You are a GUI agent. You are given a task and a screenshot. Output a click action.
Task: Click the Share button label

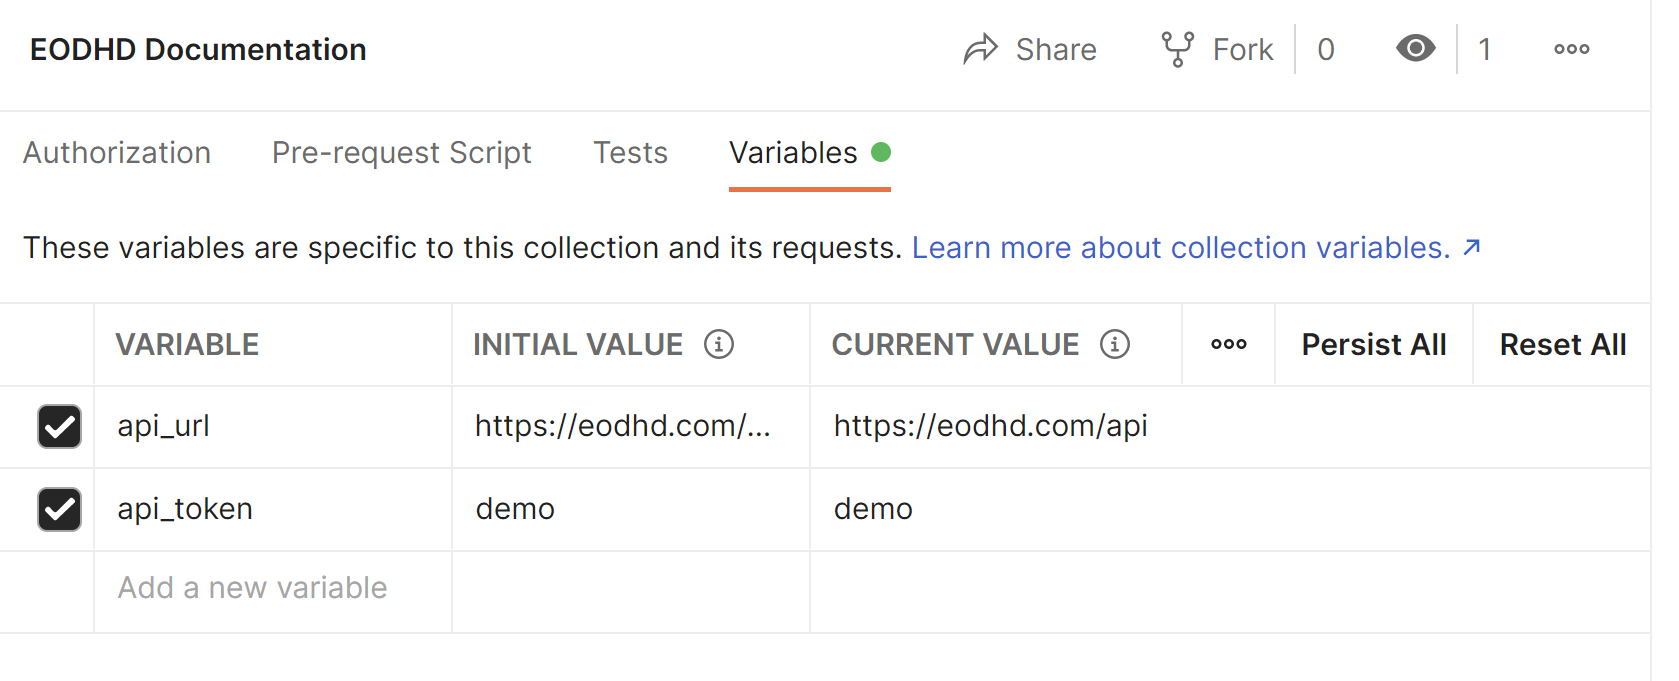pyautogui.click(x=1056, y=49)
